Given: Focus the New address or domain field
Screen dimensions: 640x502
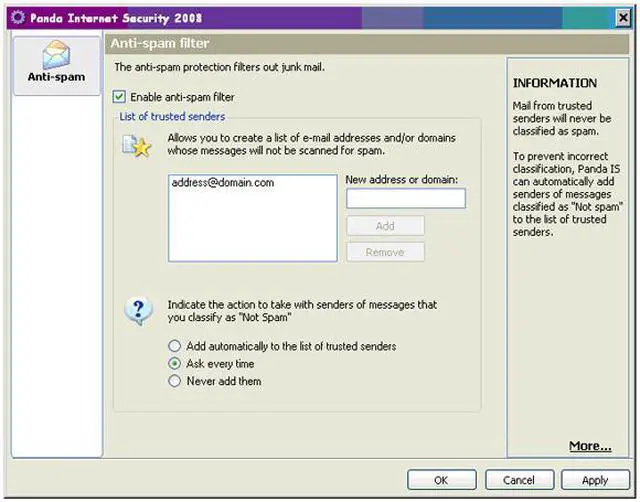Looking at the screenshot, I should tap(405, 199).
